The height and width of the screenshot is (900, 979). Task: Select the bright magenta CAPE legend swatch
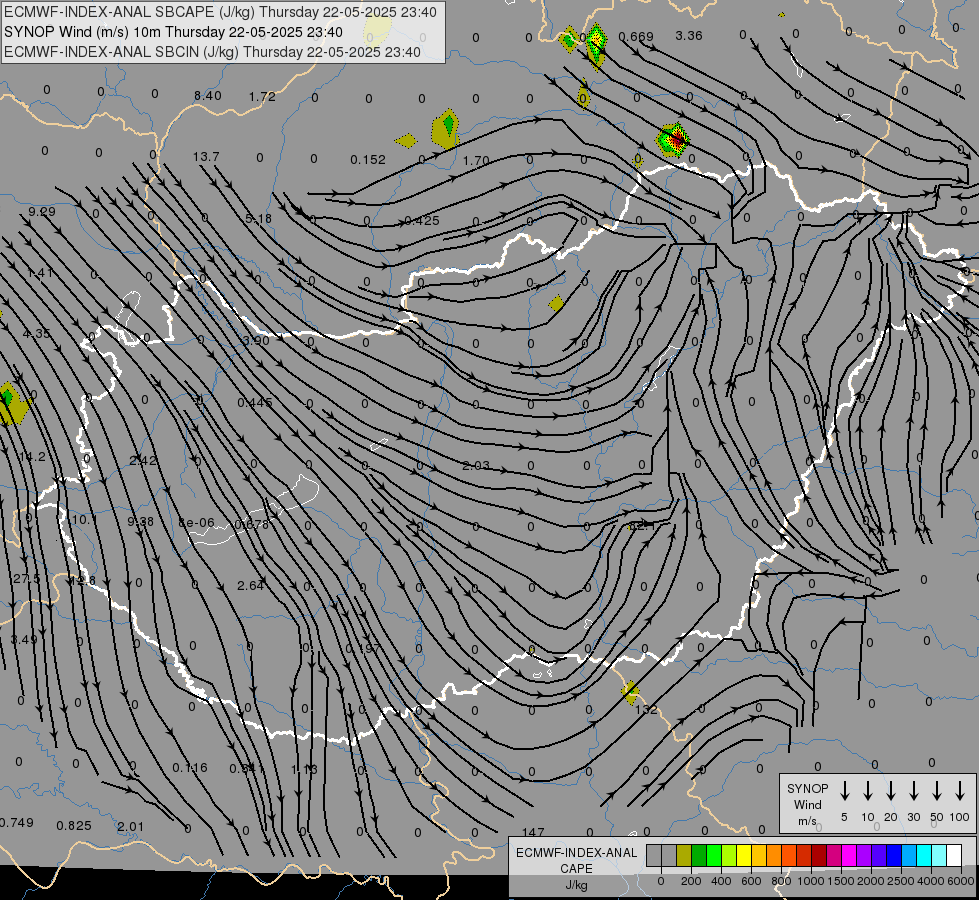click(849, 856)
